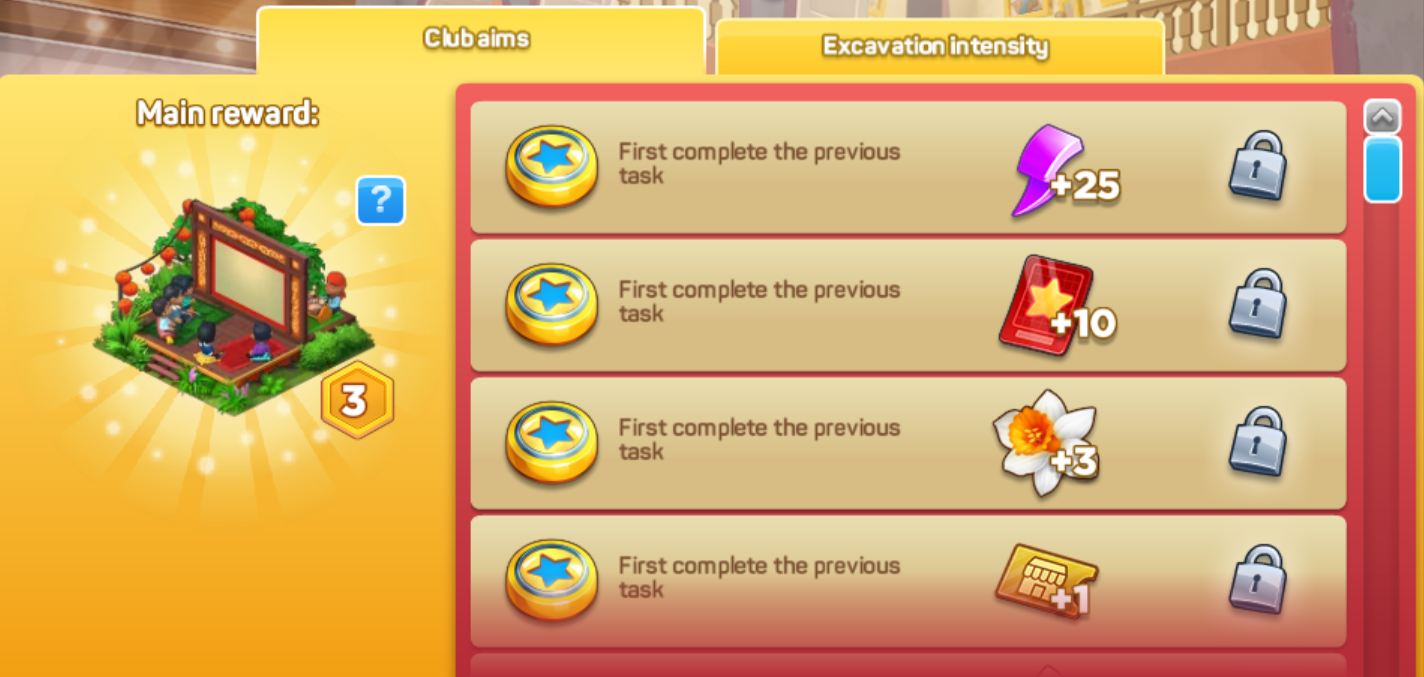The width and height of the screenshot is (1424, 677).
Task: Click the white daffodil +3 reward icon
Action: (x=1047, y=443)
